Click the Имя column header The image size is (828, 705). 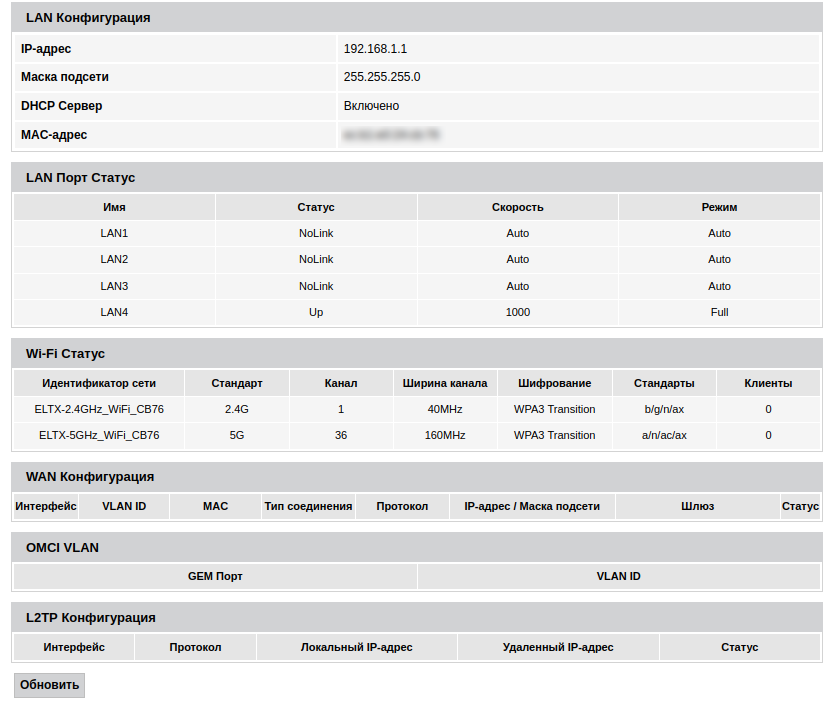114,207
